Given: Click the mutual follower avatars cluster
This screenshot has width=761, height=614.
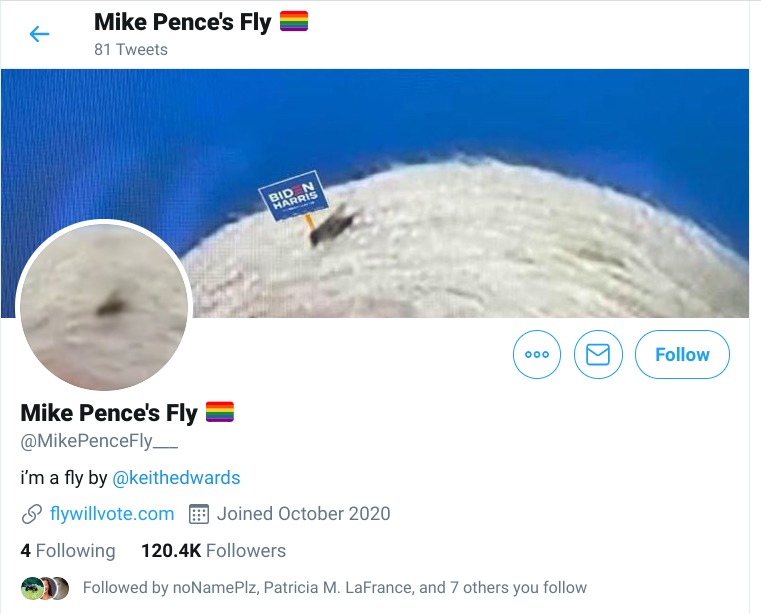Looking at the screenshot, I should tap(44, 588).
